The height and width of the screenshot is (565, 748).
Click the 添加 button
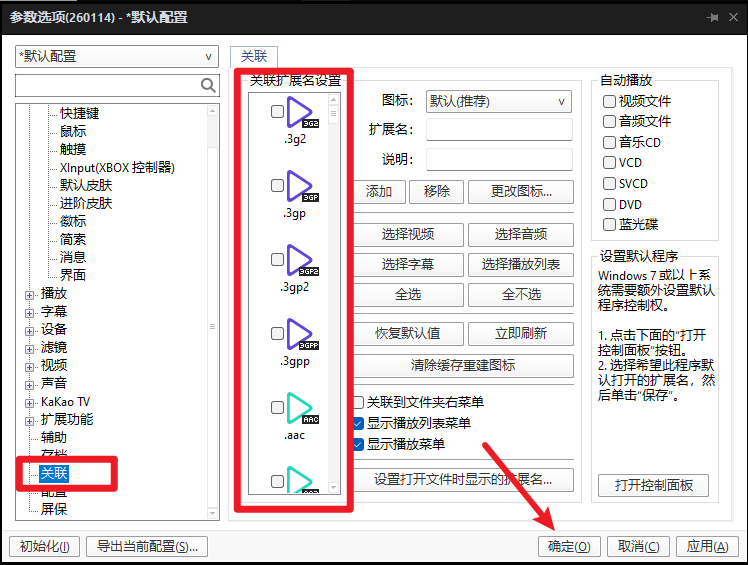pyautogui.click(x=380, y=192)
